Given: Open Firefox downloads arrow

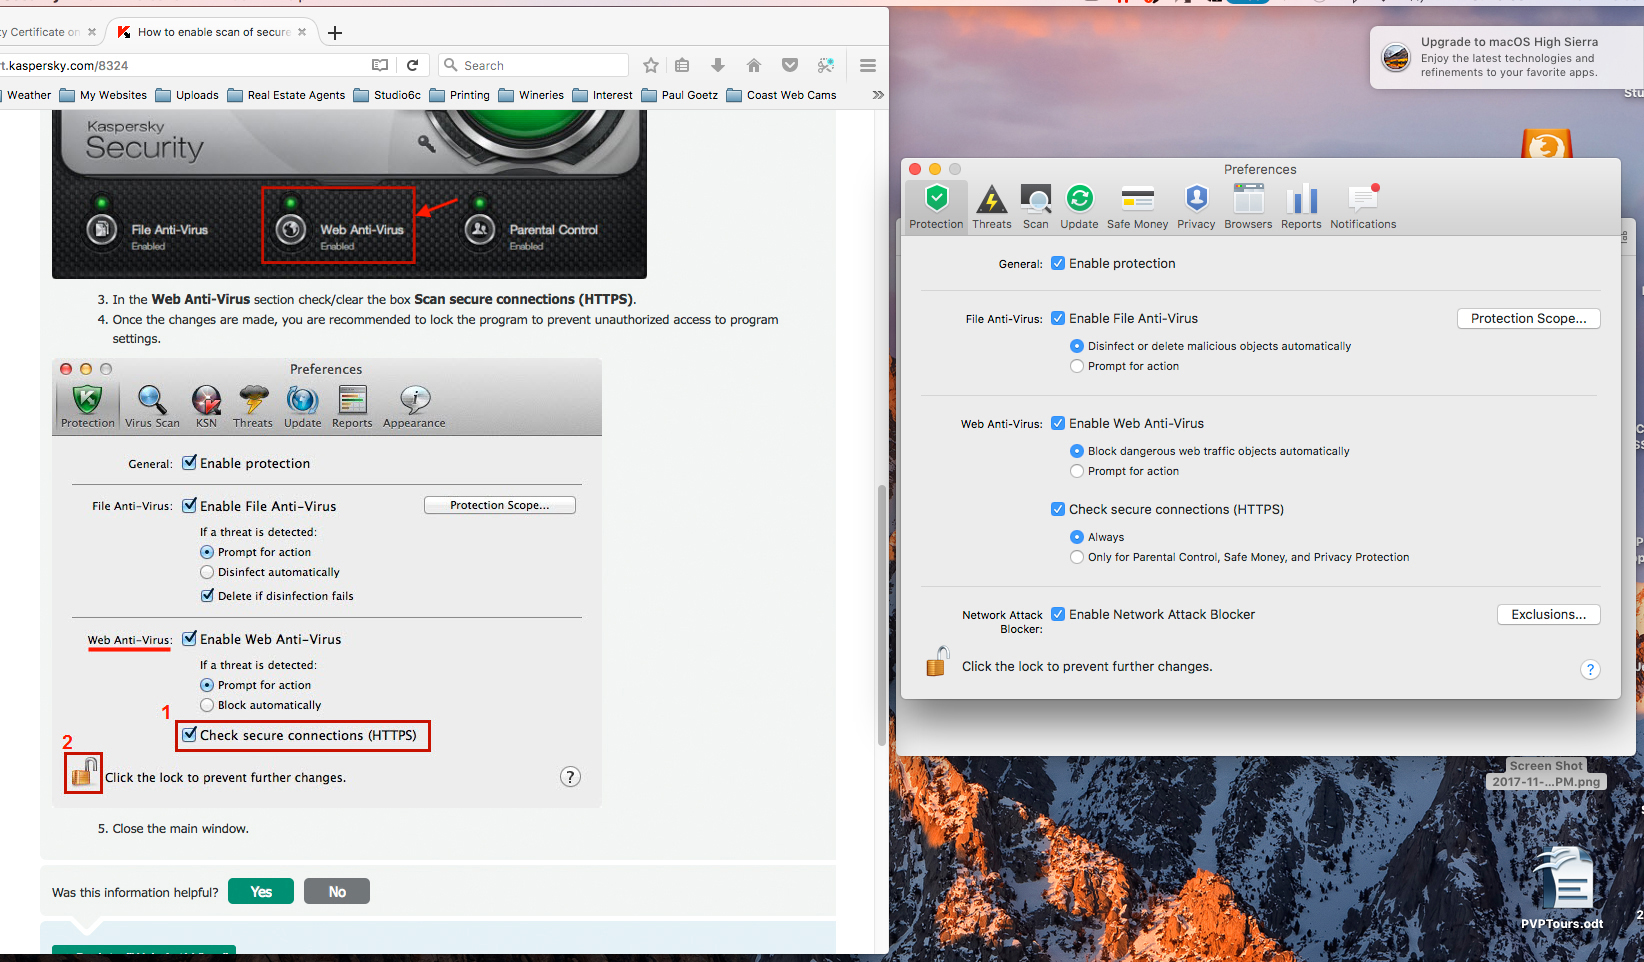Looking at the screenshot, I should click(718, 65).
